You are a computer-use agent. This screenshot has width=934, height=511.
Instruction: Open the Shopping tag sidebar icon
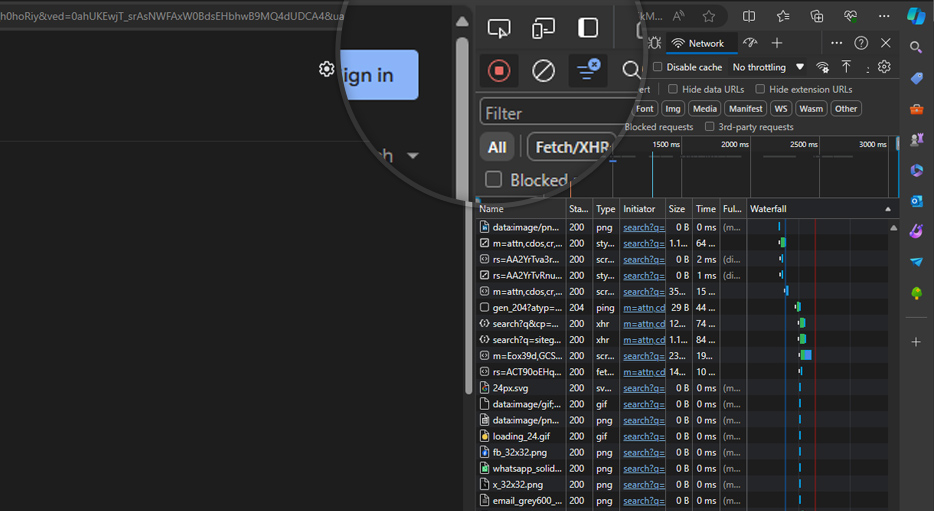(x=916, y=78)
